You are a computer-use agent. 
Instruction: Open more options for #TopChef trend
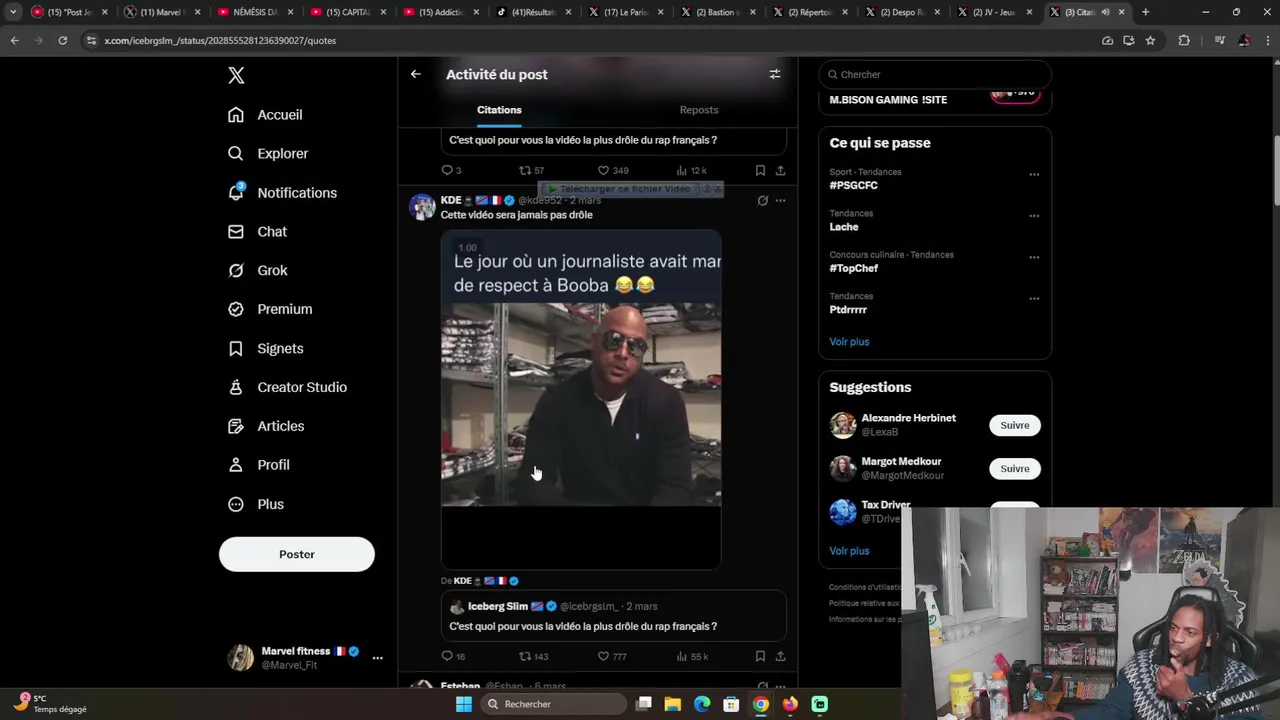pyautogui.click(x=1034, y=257)
